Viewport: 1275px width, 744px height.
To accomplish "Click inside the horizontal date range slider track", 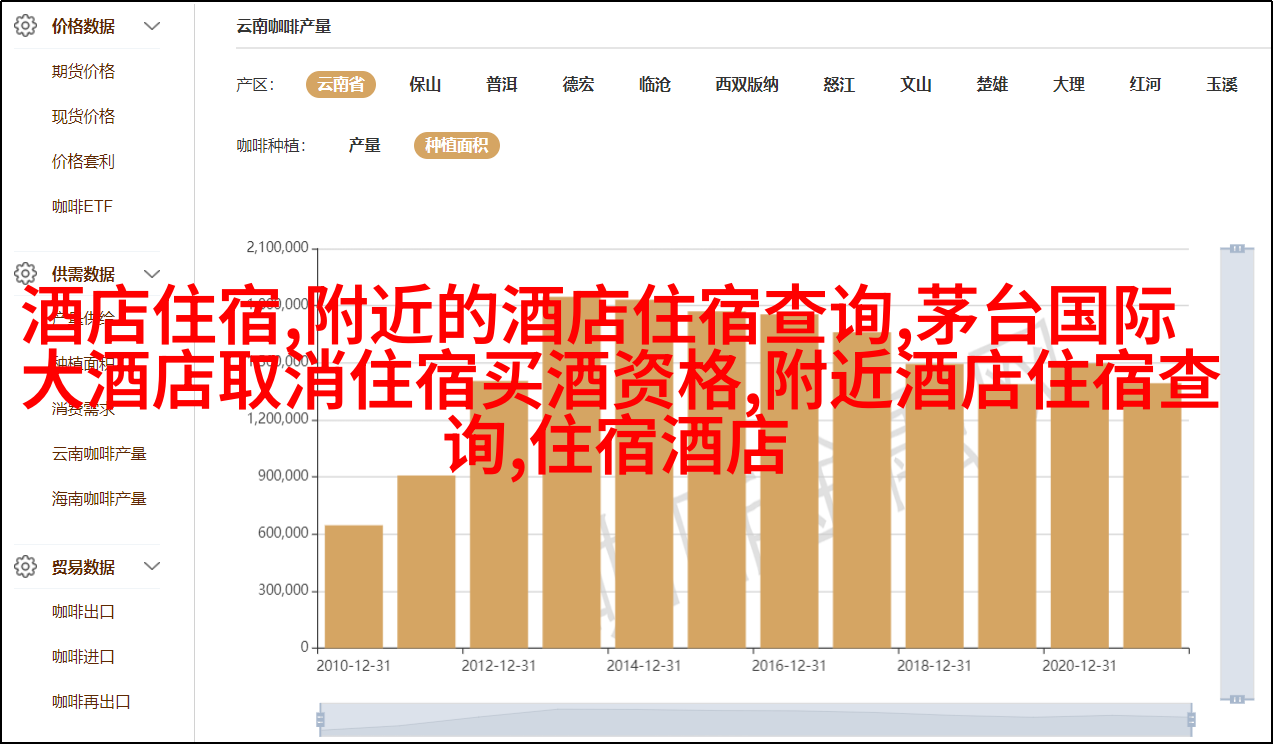I will pyautogui.click(x=754, y=719).
